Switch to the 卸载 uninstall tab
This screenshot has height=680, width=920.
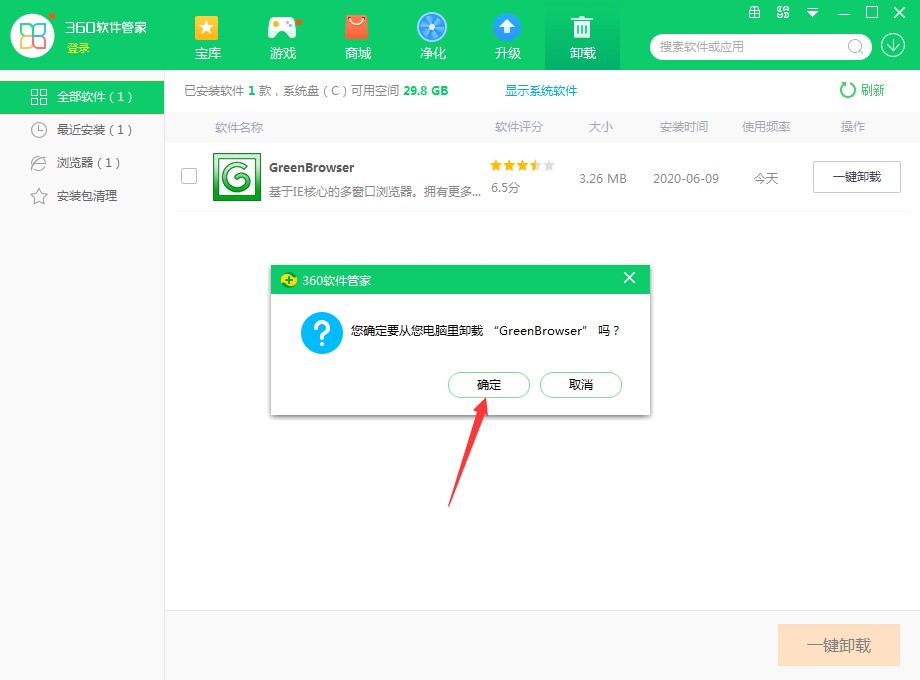(582, 35)
